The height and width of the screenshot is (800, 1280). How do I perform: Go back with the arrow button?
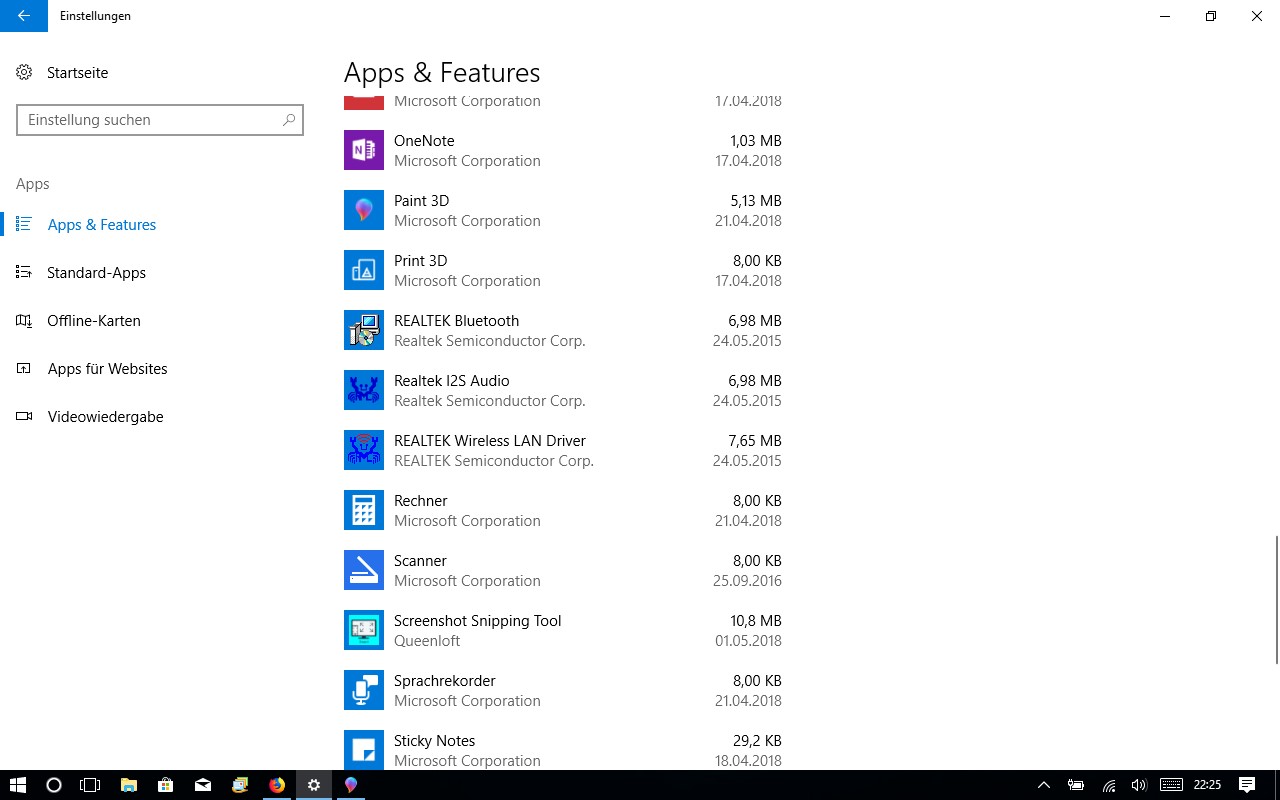point(24,16)
